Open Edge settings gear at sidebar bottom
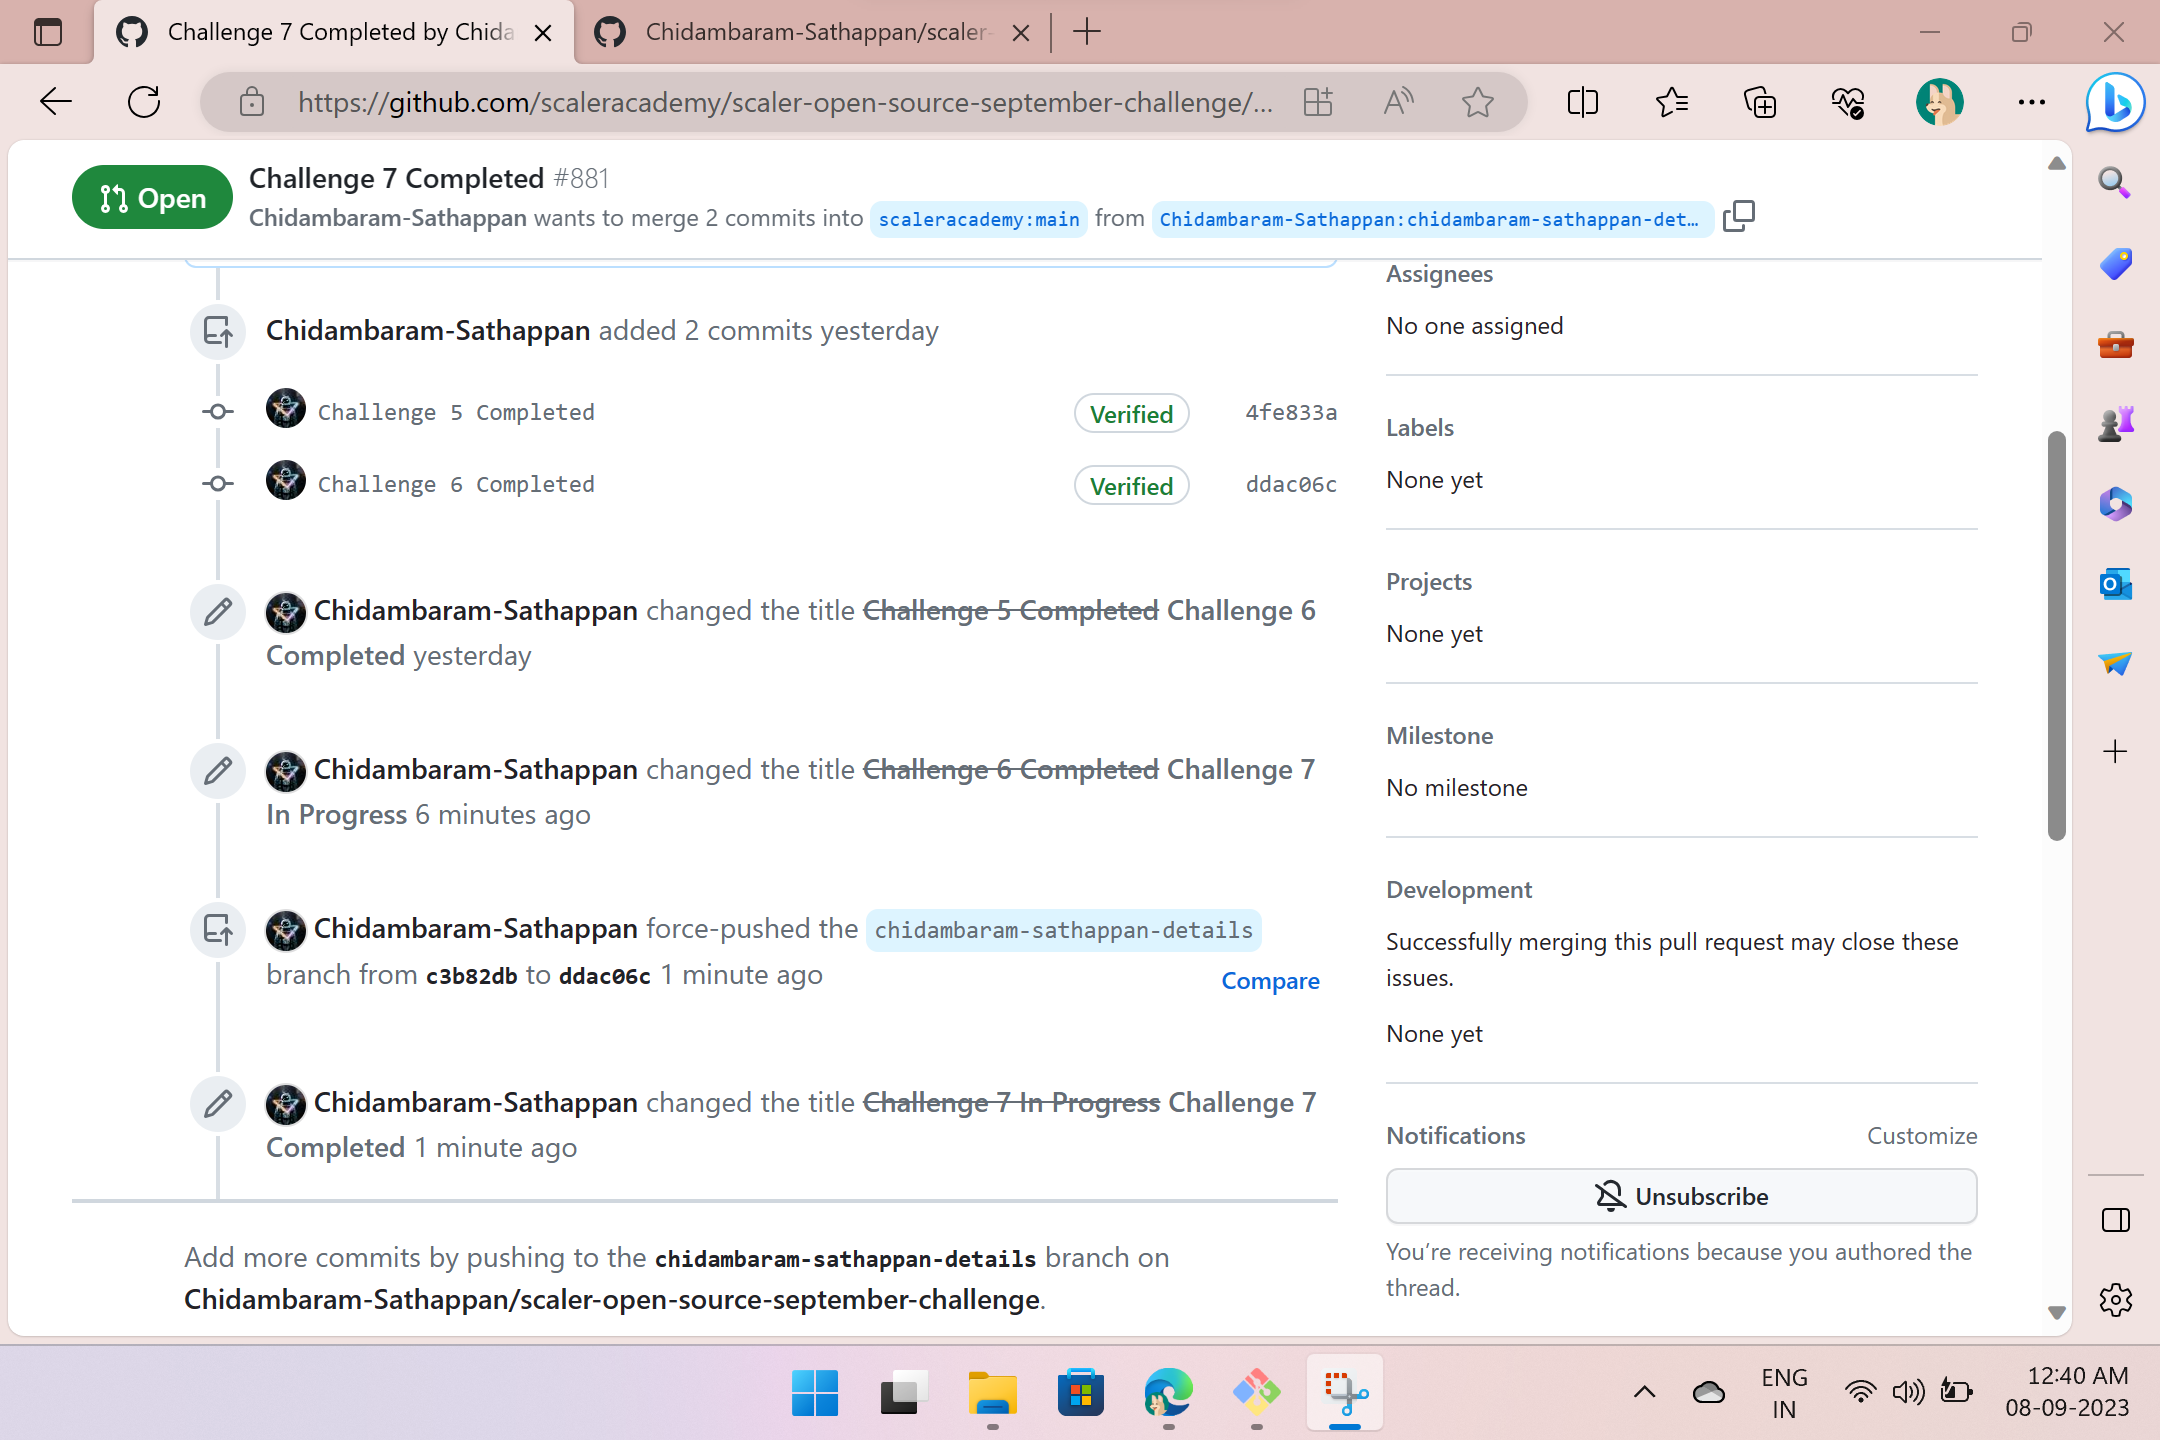2160x1440 pixels. click(2114, 1299)
